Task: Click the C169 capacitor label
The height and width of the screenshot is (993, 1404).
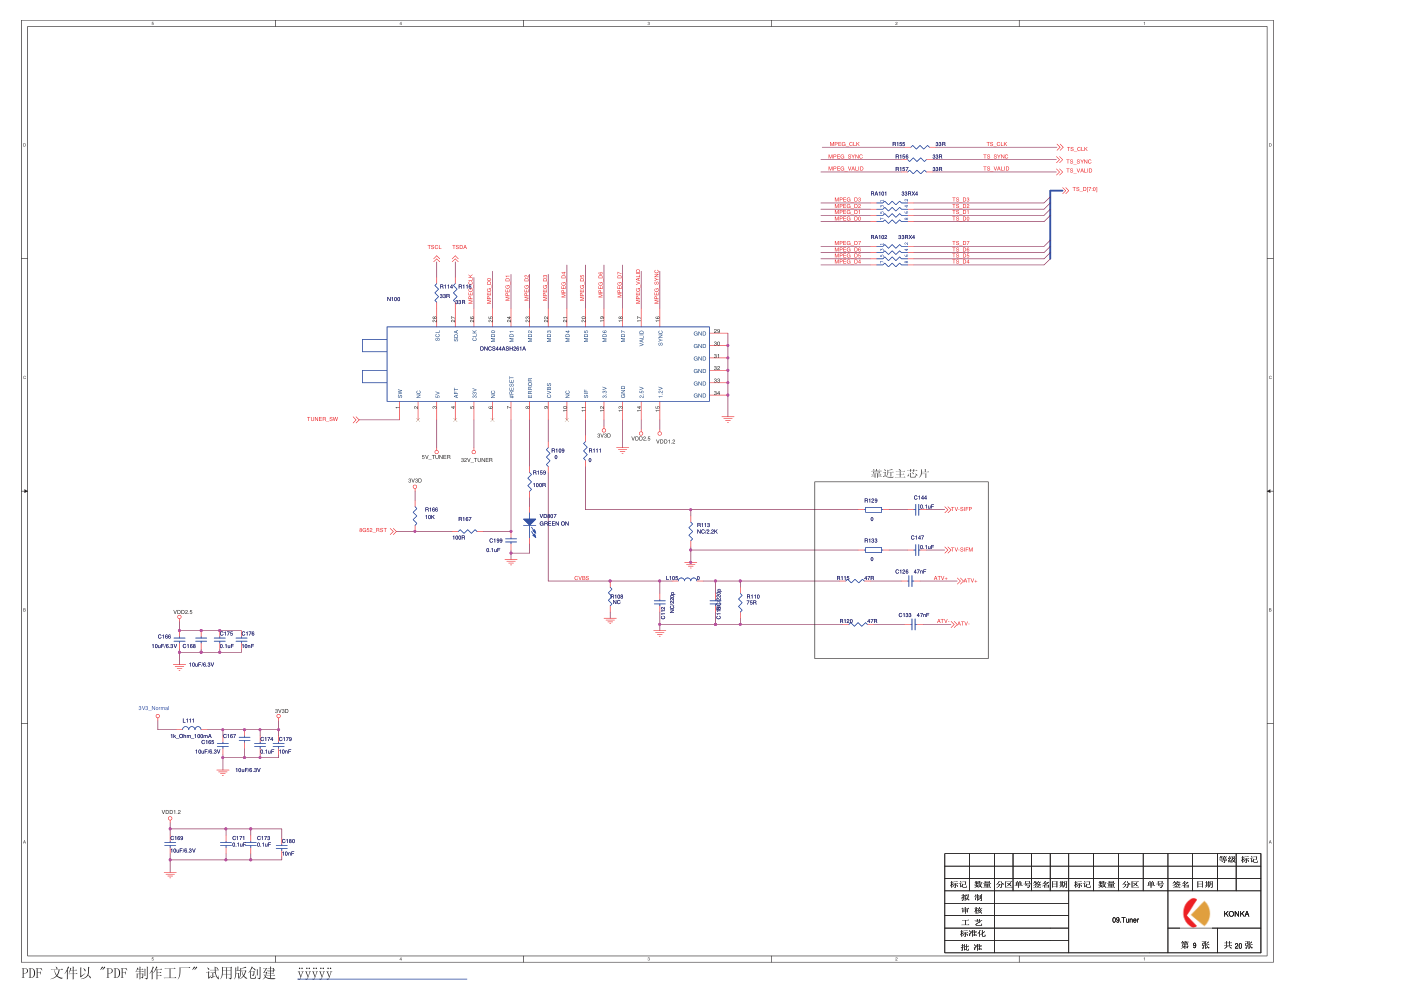Action: pos(177,838)
